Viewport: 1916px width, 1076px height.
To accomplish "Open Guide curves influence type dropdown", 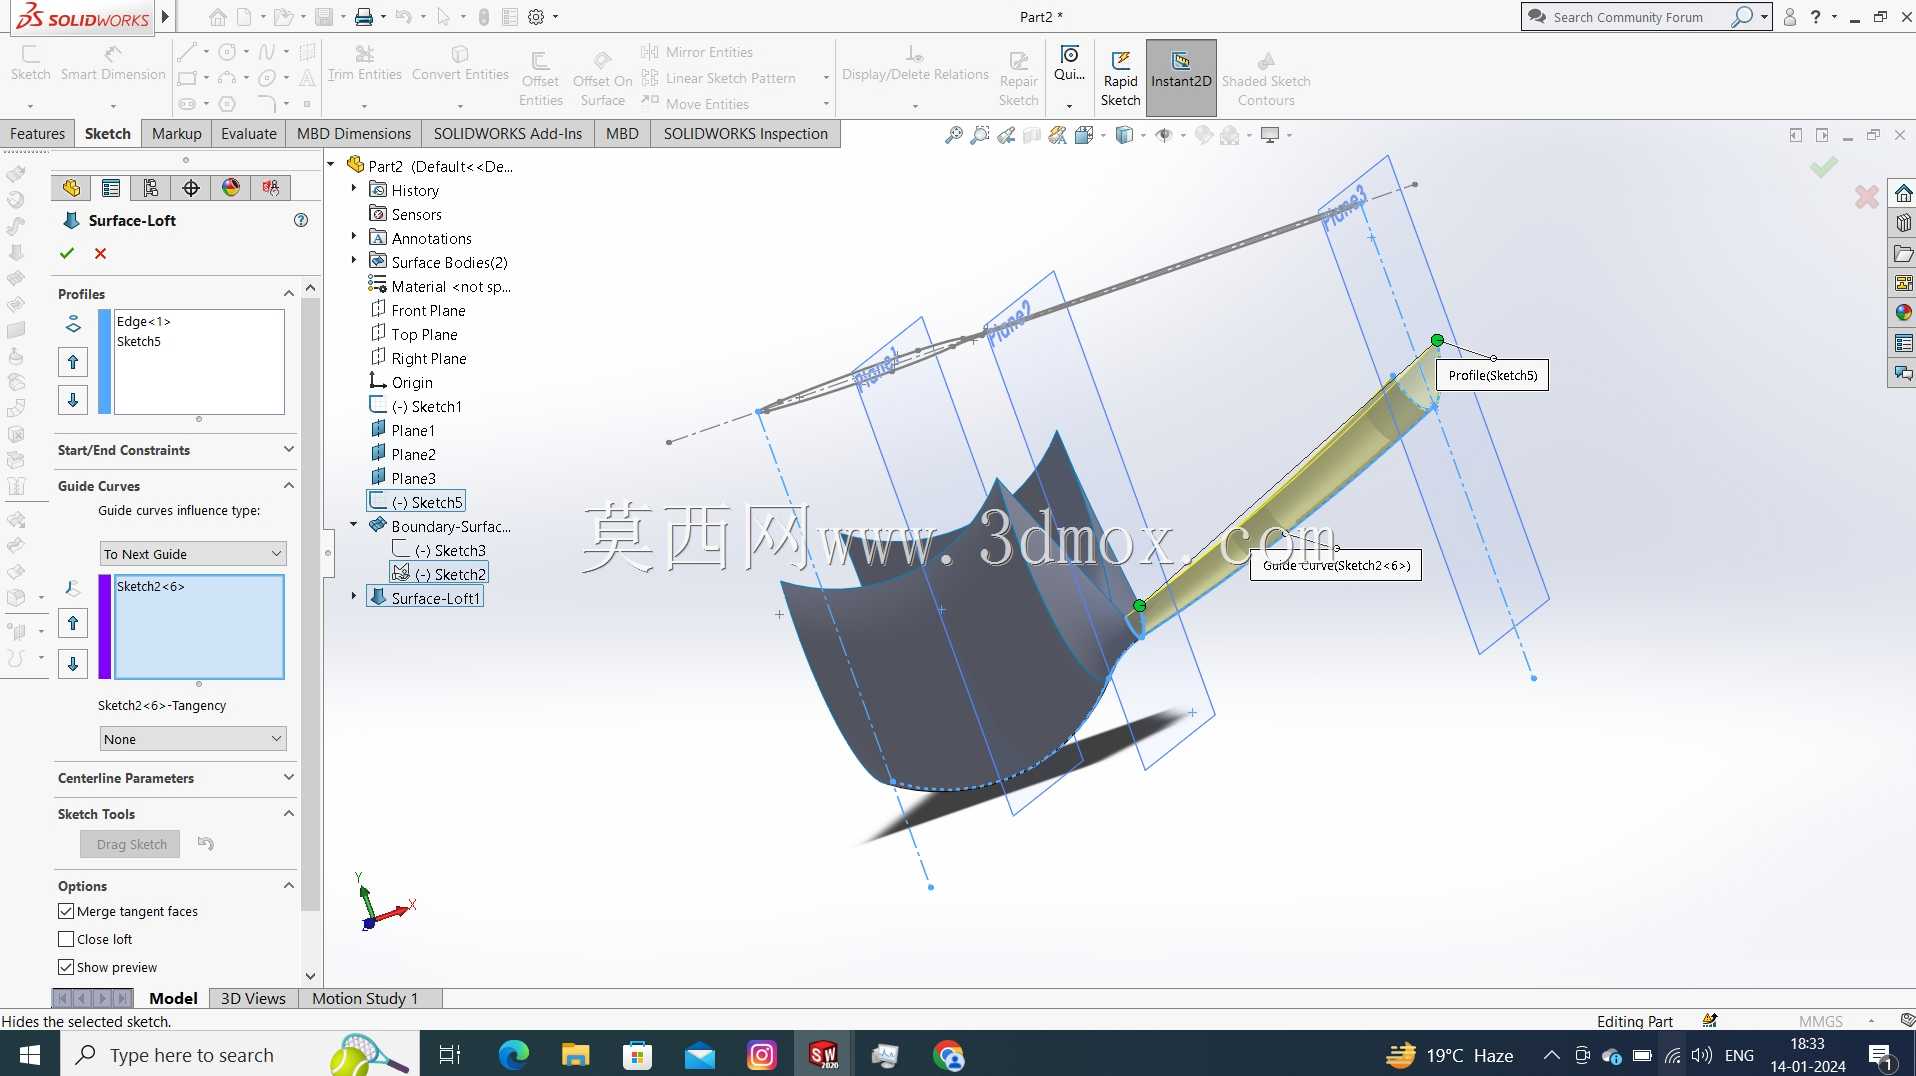I will point(193,554).
